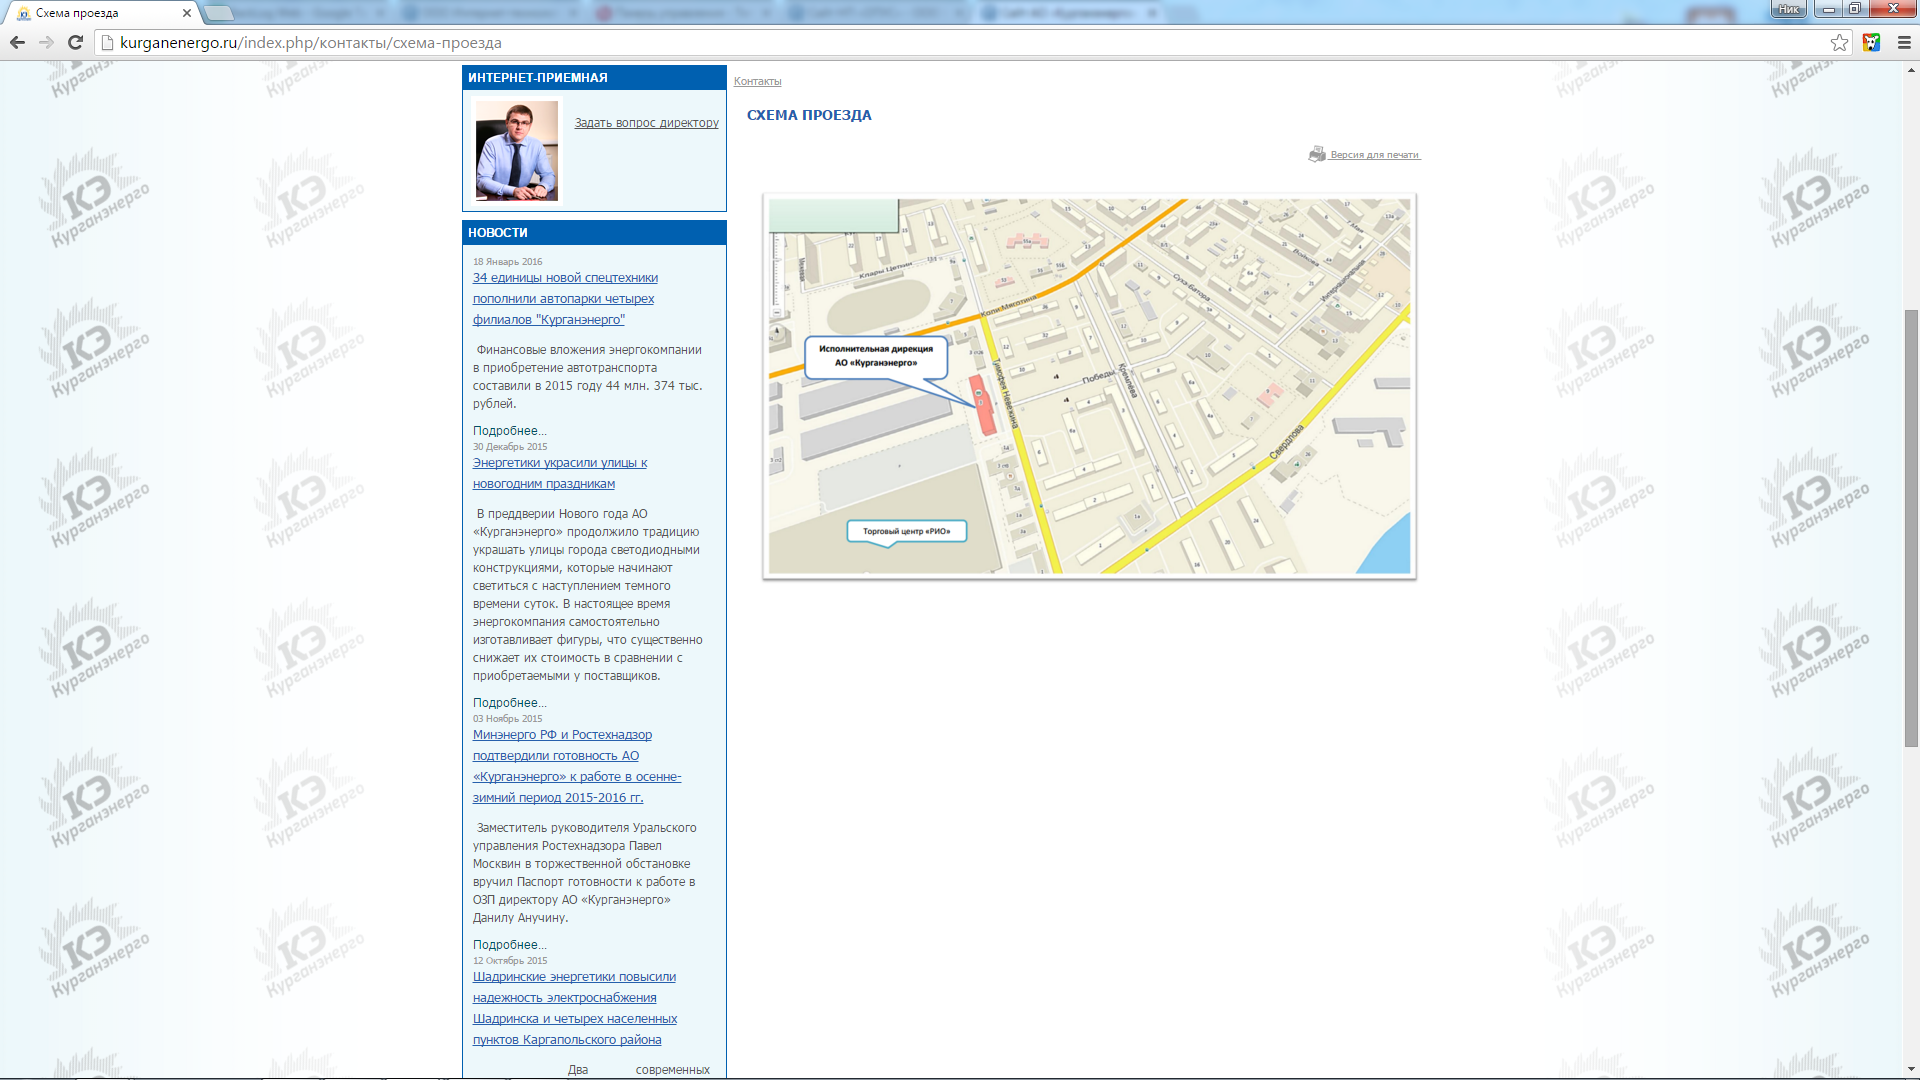Close the "Схема проезда" tab
Viewport: 1920px width, 1080px height.
click(x=186, y=13)
